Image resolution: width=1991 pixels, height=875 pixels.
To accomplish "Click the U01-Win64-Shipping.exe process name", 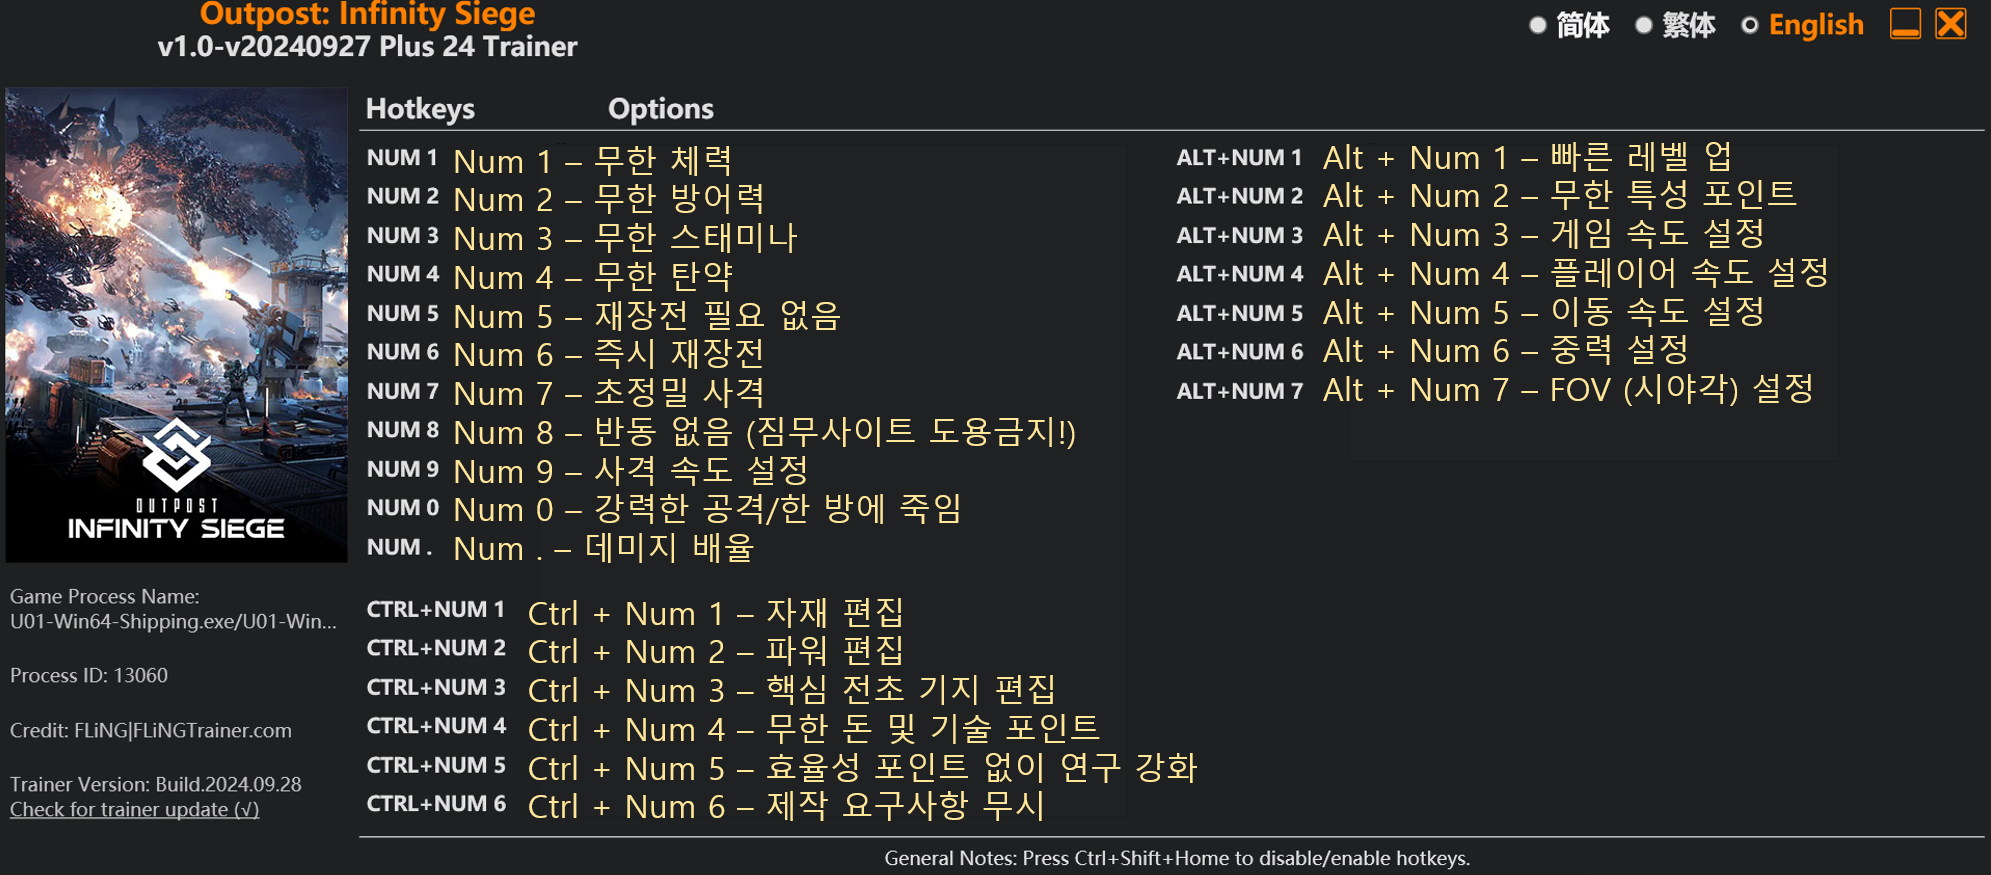I will [x=173, y=621].
